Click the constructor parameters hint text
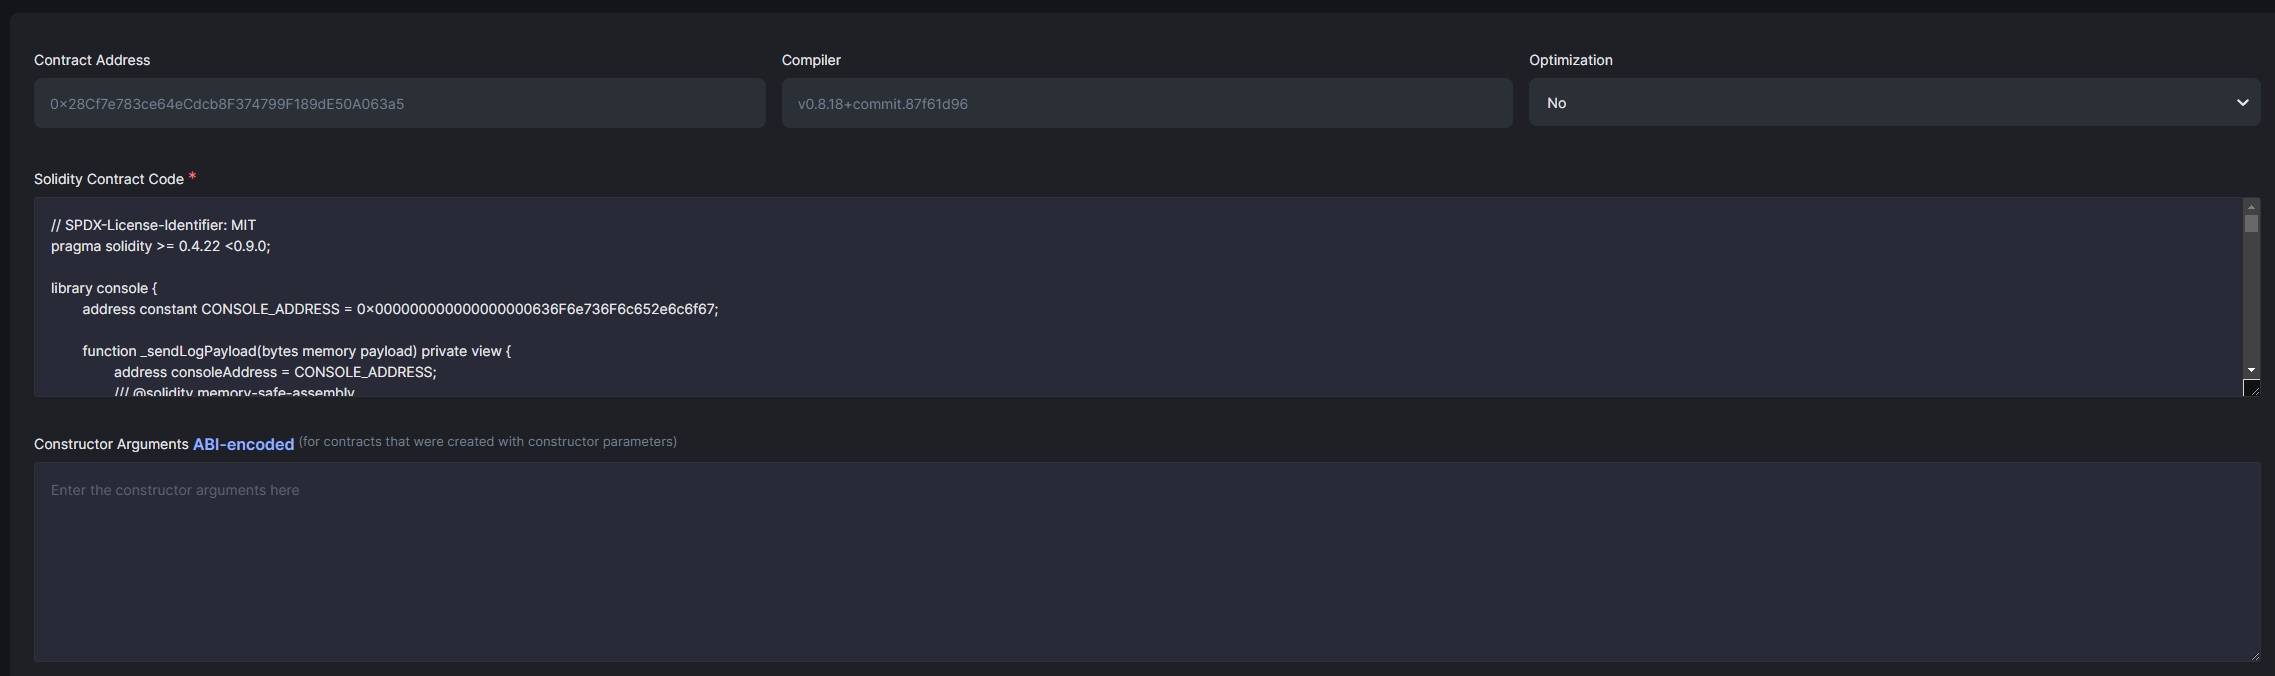 487,442
